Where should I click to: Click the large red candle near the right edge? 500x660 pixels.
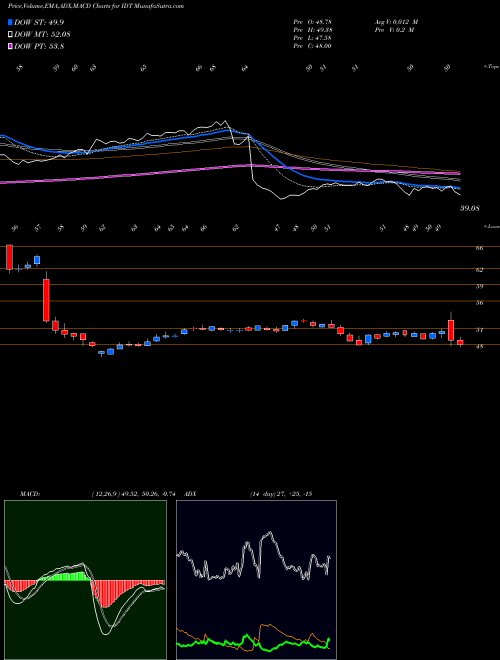point(451,330)
